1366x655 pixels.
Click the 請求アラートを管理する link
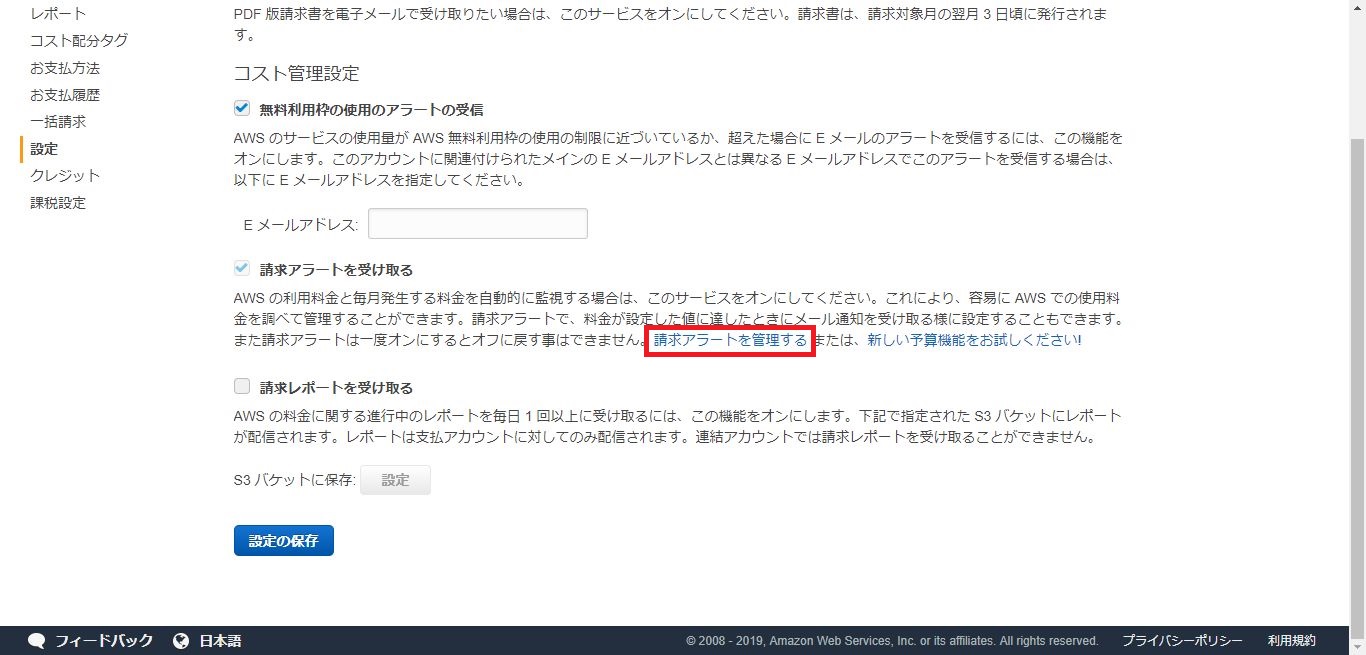click(730, 341)
